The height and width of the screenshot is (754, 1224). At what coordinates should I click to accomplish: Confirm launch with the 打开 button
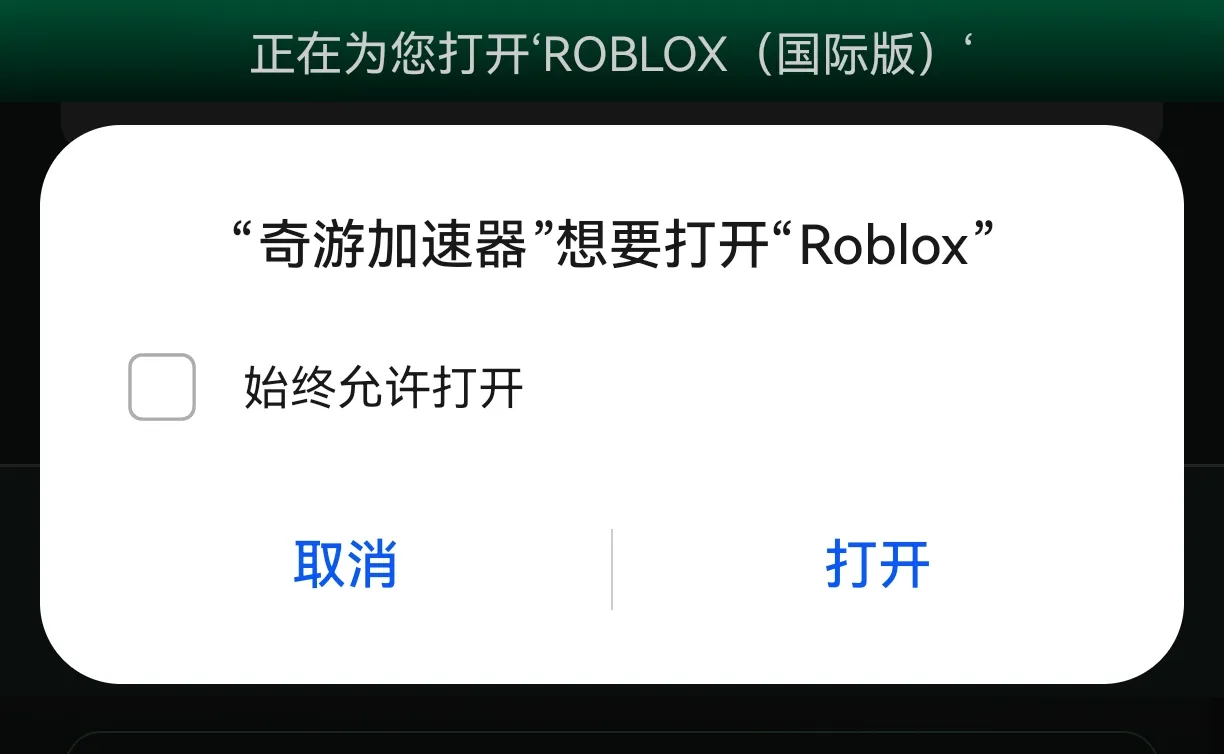[x=878, y=564]
